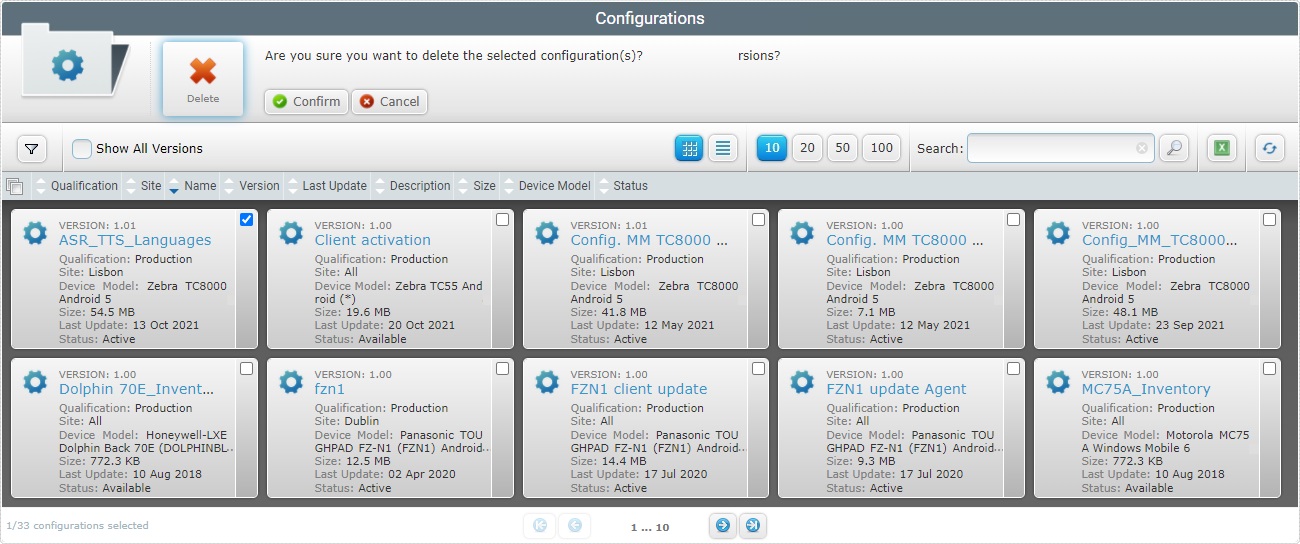
Task: Sort by Device Model column
Action: click(x=554, y=186)
